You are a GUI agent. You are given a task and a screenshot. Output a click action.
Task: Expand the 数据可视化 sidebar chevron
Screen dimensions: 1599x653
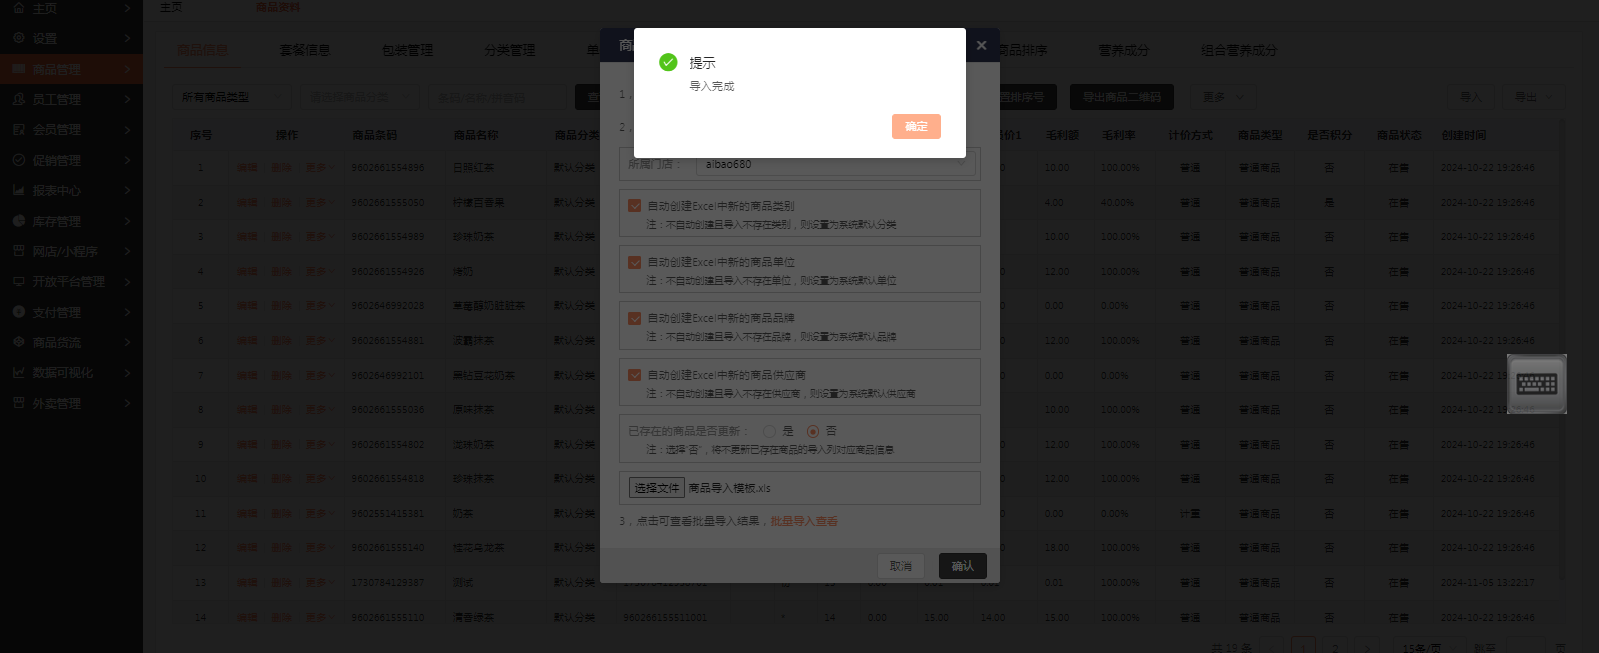click(x=128, y=373)
